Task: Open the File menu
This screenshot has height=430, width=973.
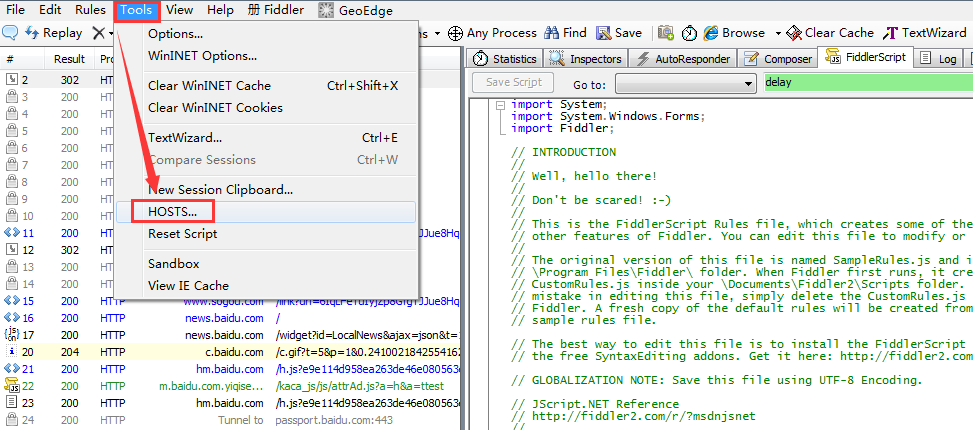Action: [16, 10]
